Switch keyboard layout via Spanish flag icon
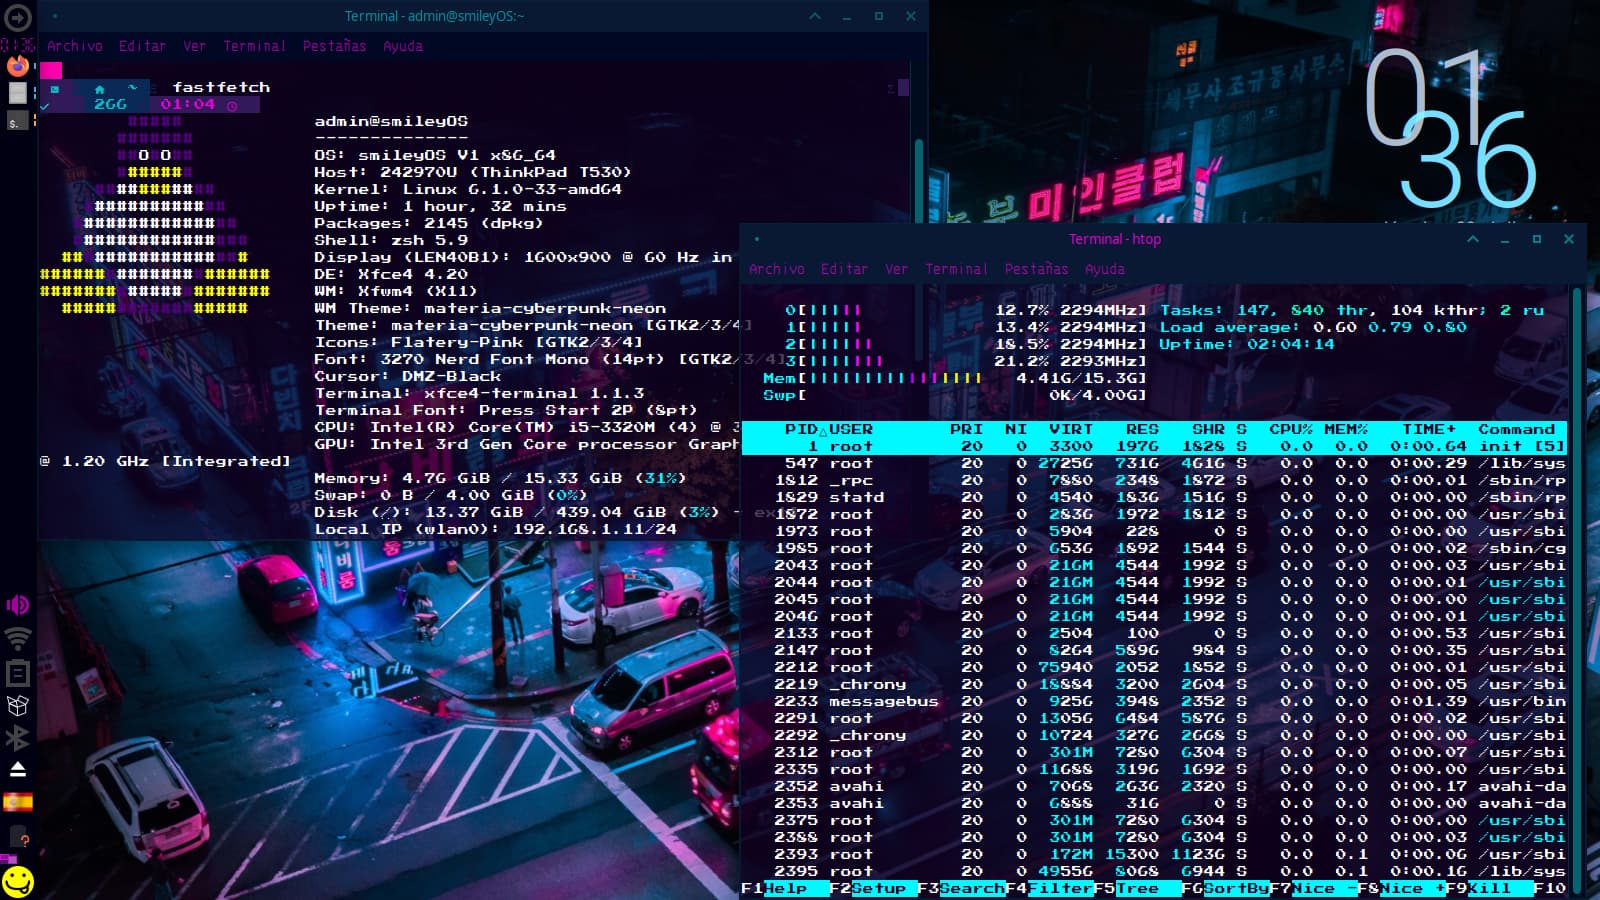 pyautogui.click(x=18, y=802)
